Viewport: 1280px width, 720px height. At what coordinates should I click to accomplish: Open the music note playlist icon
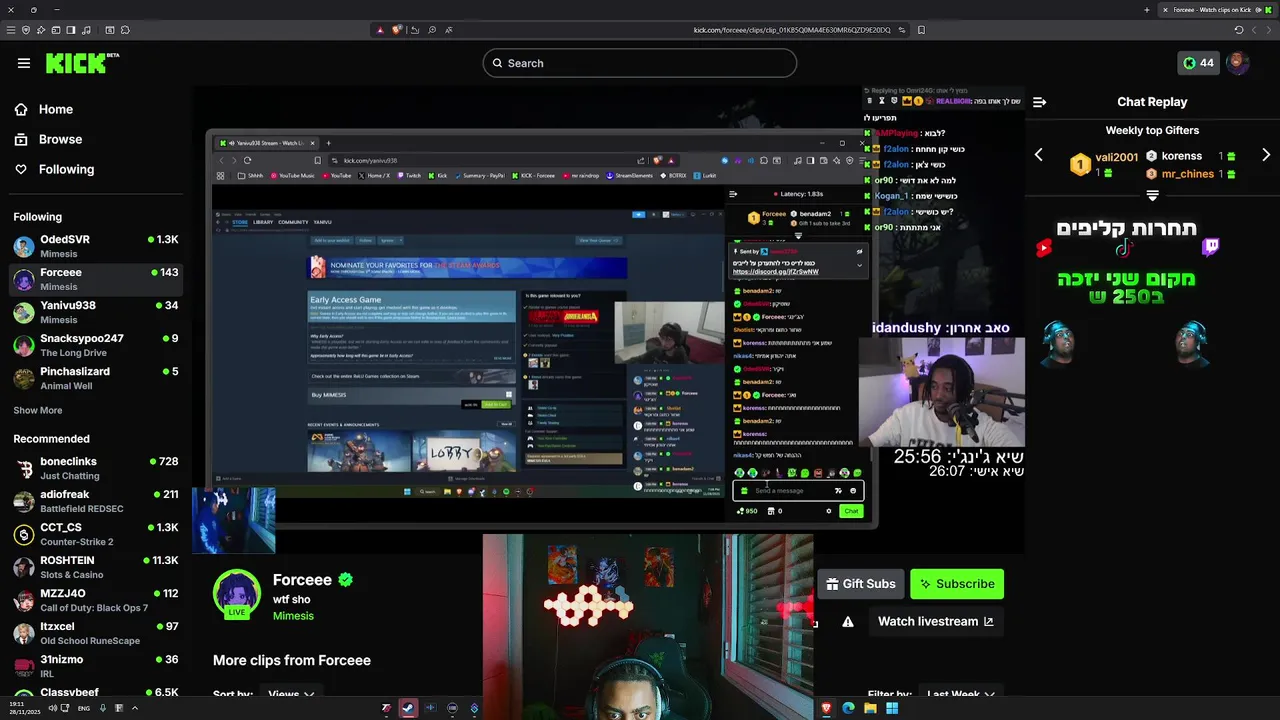point(86,30)
